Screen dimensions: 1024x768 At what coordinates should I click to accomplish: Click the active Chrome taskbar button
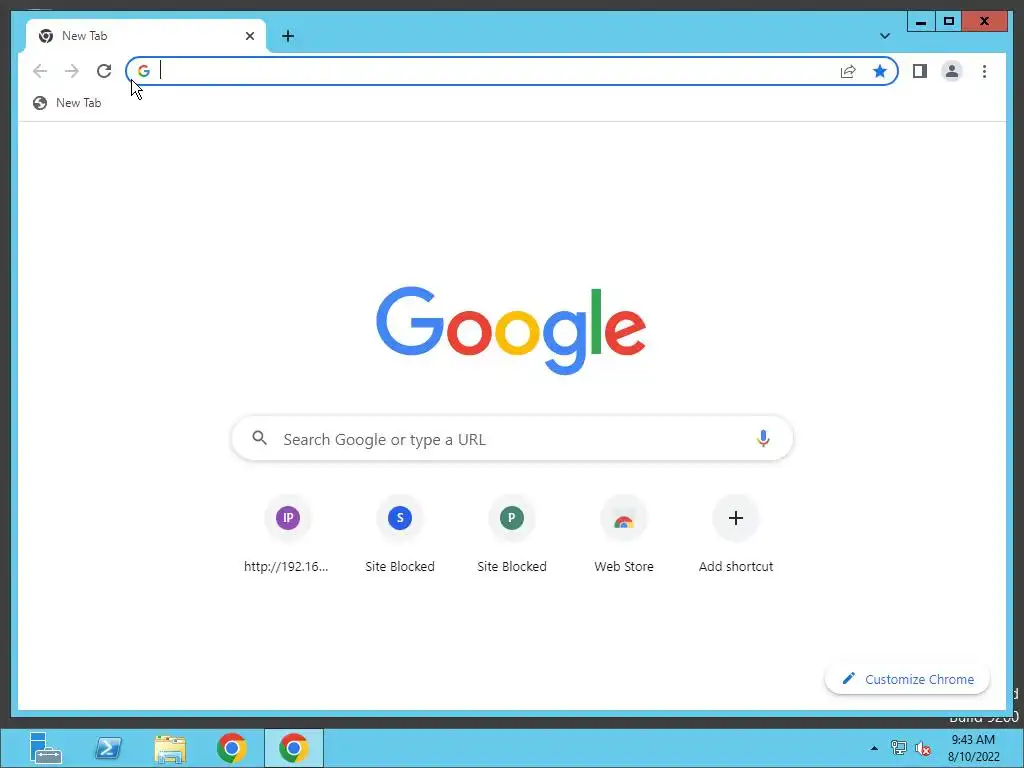coord(293,748)
